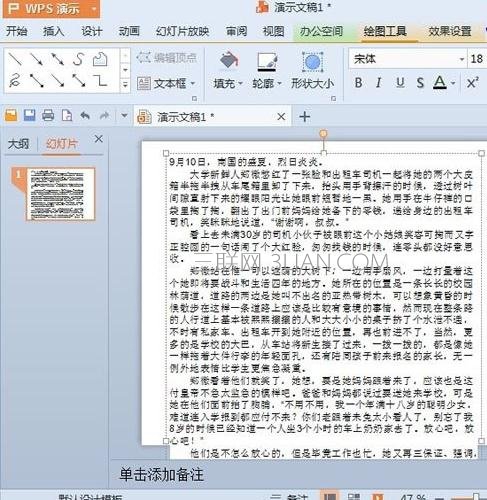Screen dimensions: 487x500
Task: Click the 填充 fill bucket icon
Action: 229,62
